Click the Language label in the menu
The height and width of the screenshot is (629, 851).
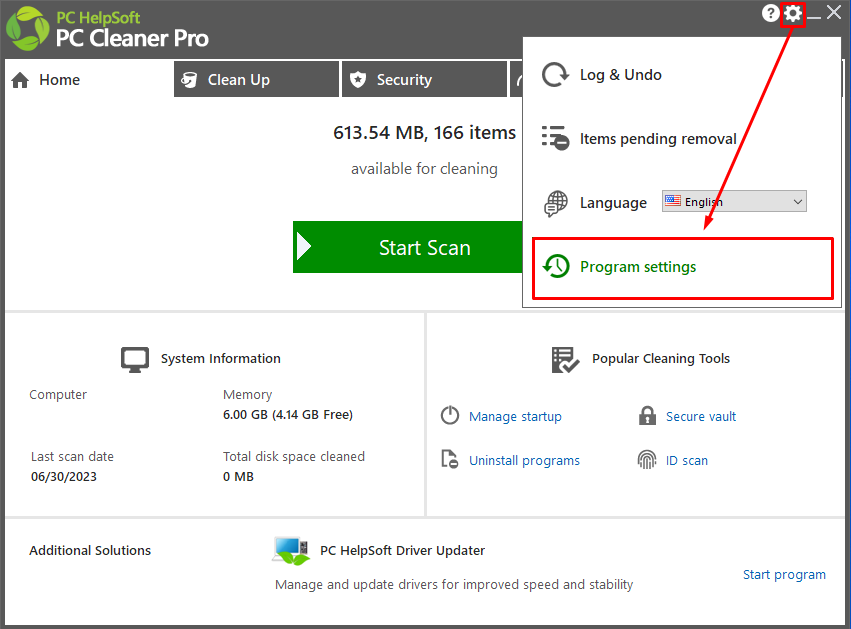coord(613,202)
